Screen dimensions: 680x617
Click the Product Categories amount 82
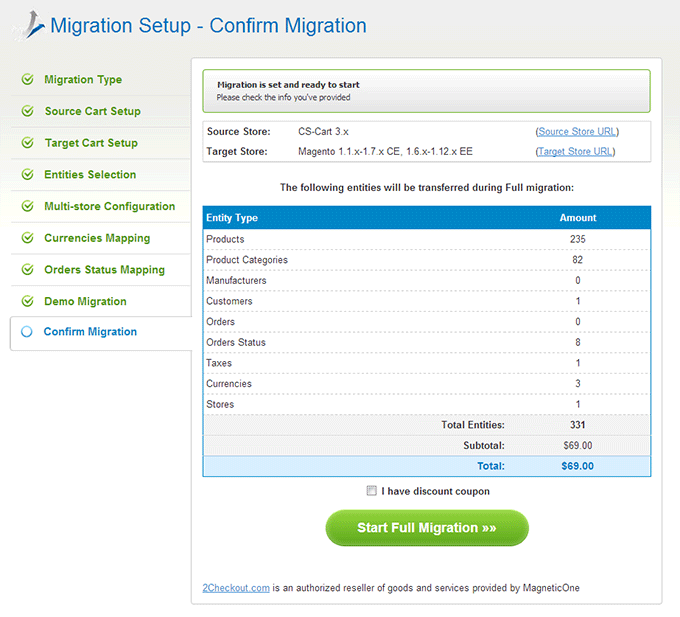point(578,260)
